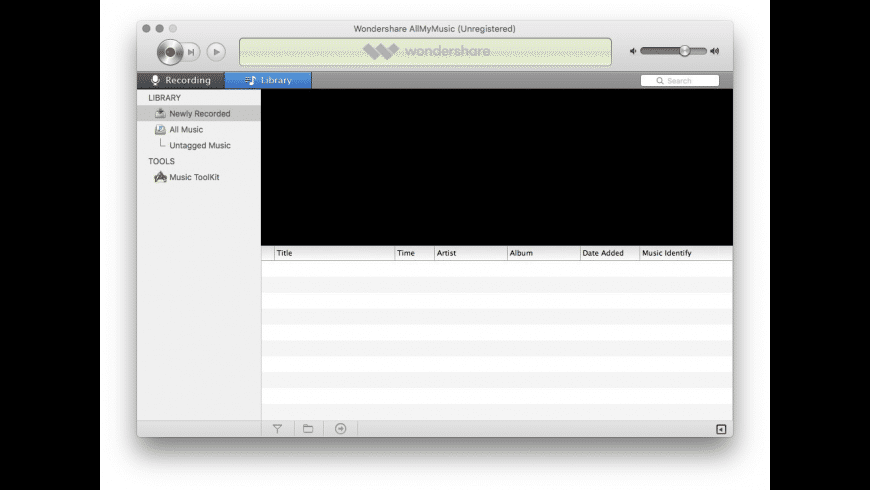The height and width of the screenshot is (490, 870).
Task: Close the AllMyMusic window
Action: [146, 28]
